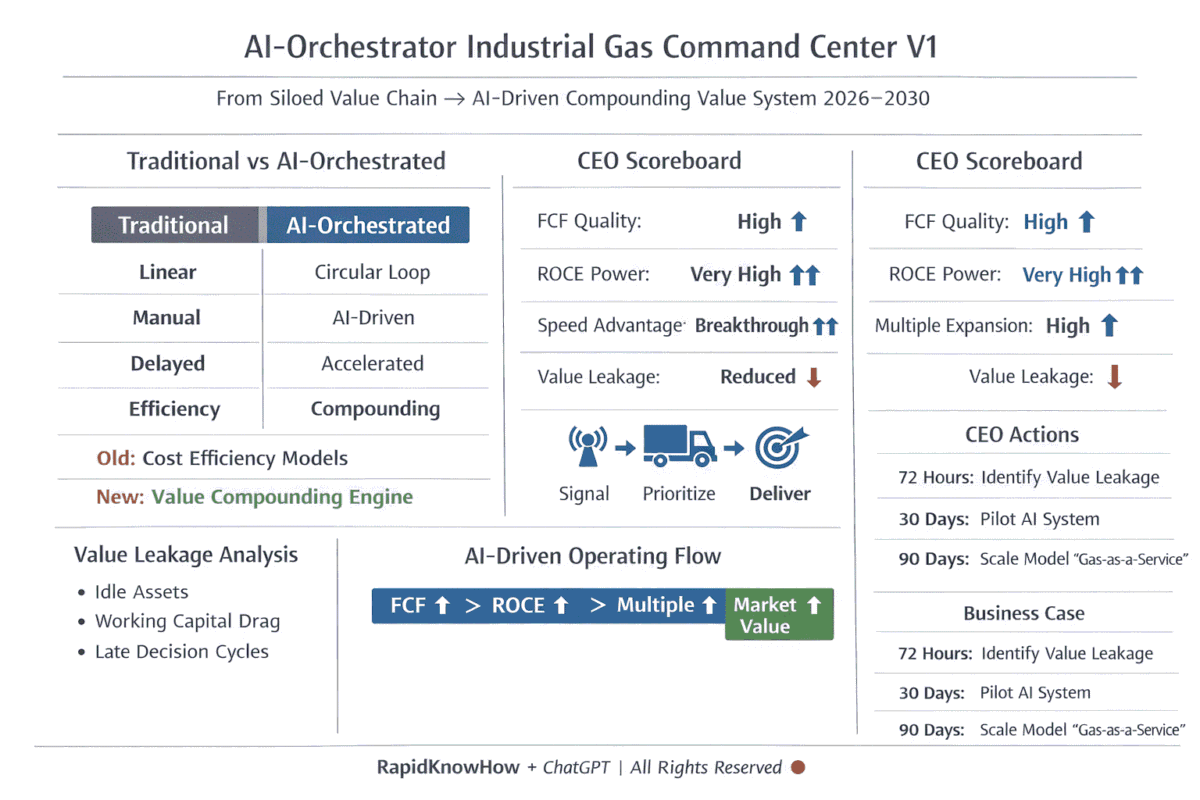Screen dimensions: 1200x800
Task: Click the Late Decision Cycles bullet item
Action: click(x=181, y=652)
